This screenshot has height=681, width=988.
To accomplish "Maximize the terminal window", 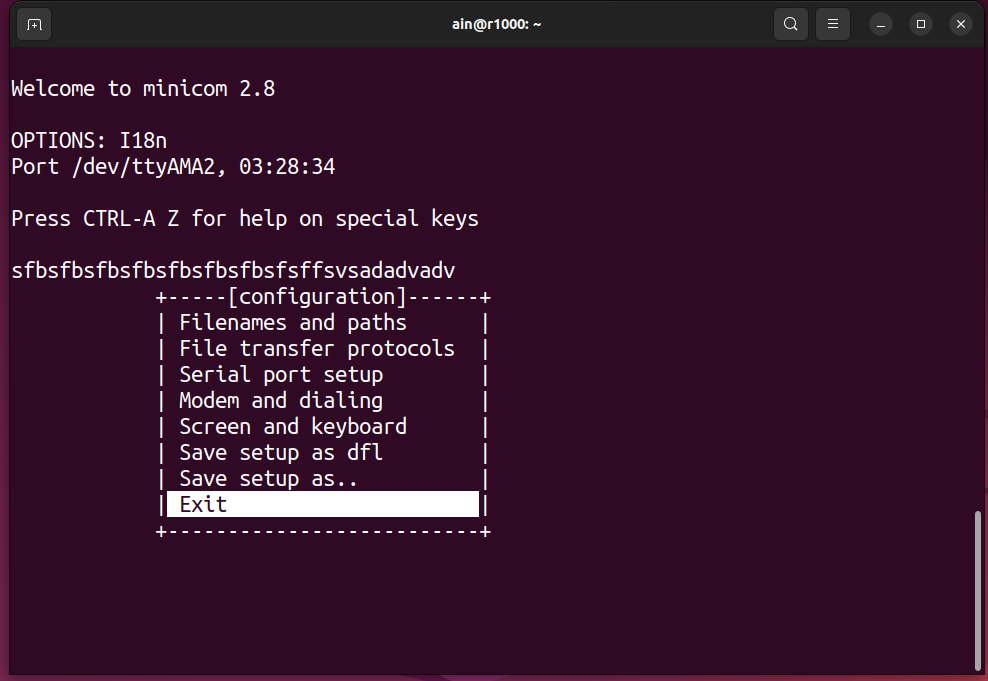I will tap(921, 25).
